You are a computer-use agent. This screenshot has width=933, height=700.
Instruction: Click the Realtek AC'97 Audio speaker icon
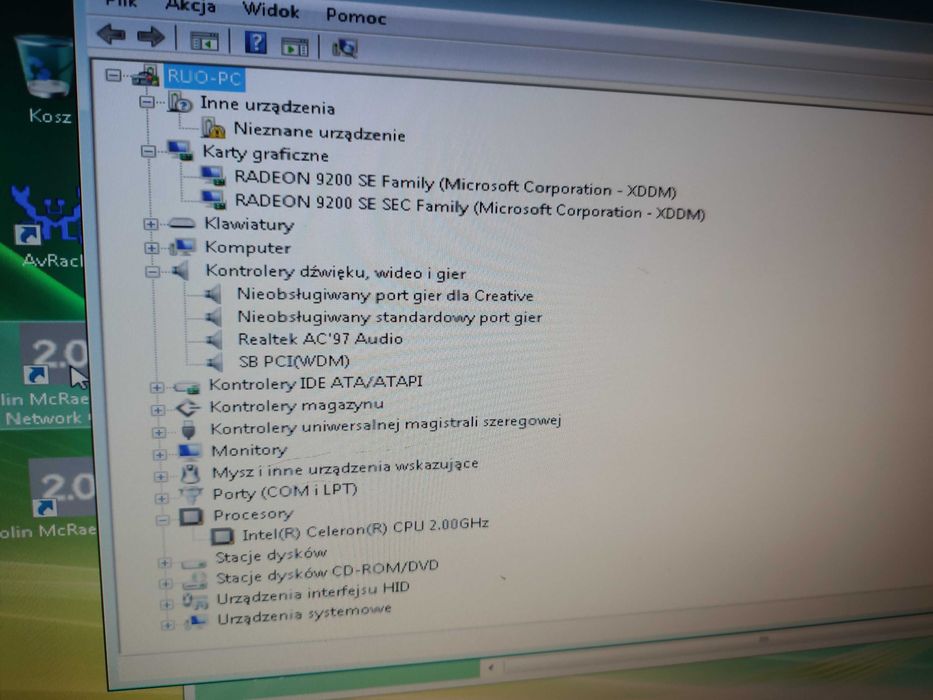(213, 339)
